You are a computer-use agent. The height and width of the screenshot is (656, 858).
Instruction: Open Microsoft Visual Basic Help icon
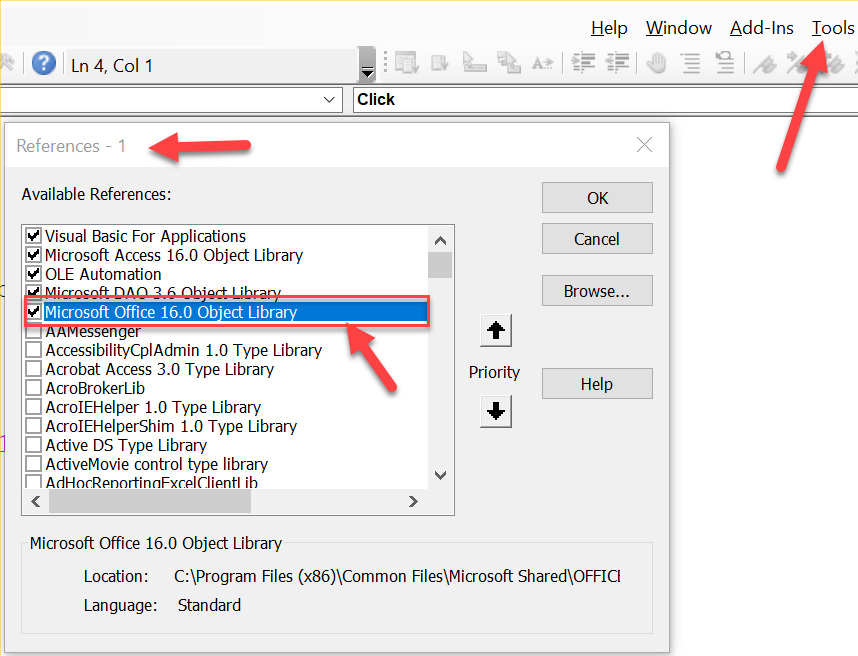43,63
